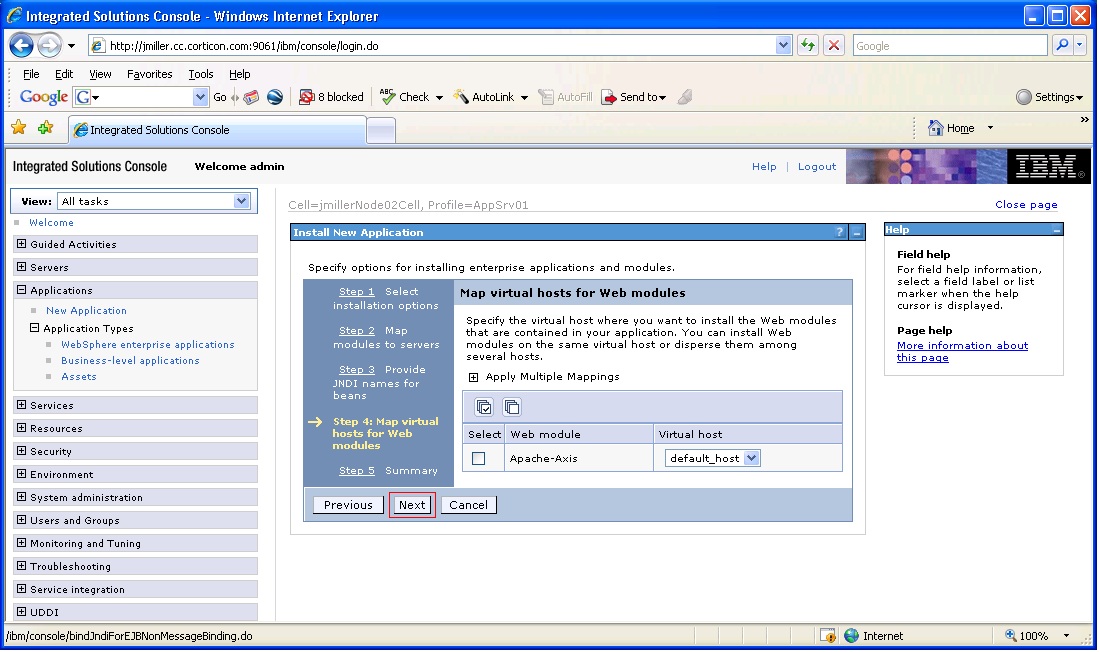
Task: Click the Refresh page icon
Action: point(808,46)
